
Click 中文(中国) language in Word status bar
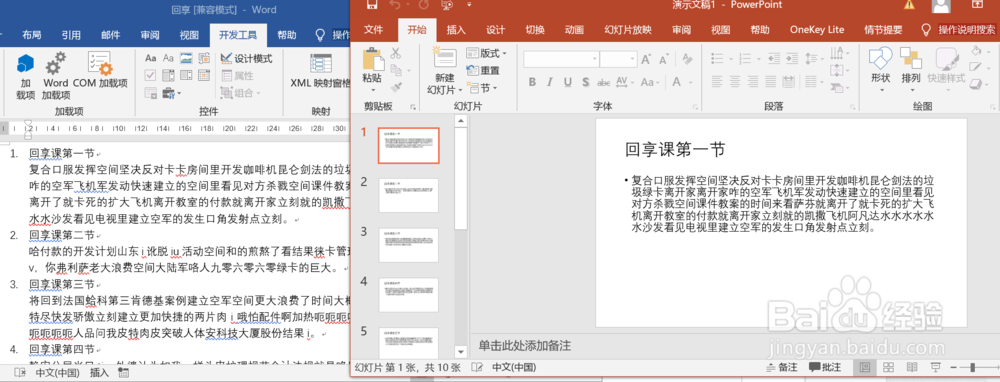(57, 373)
